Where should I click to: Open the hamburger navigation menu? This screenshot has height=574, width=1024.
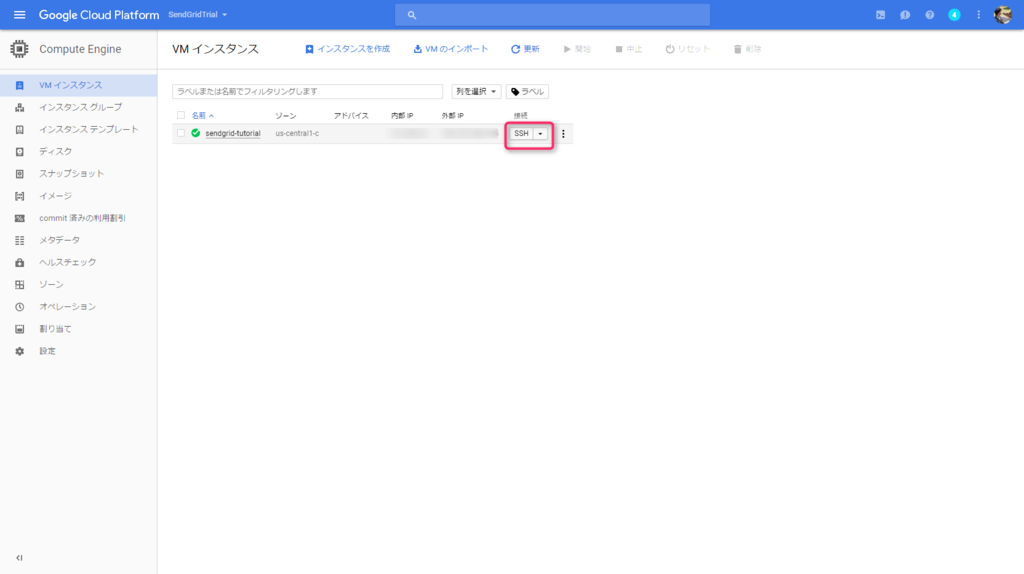(x=20, y=14)
